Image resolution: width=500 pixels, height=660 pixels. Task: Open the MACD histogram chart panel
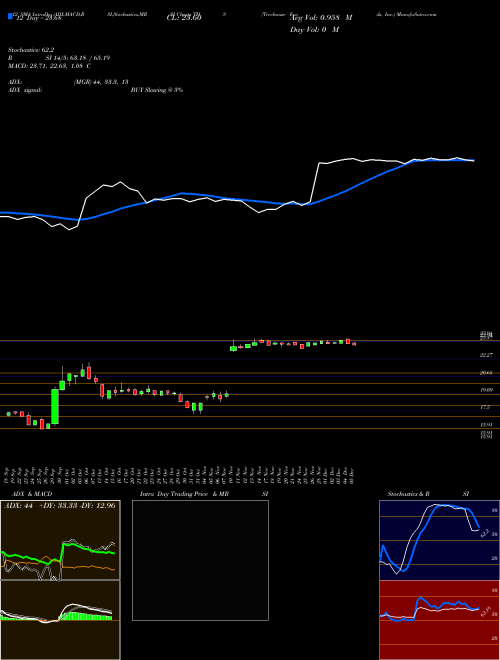click(60, 620)
